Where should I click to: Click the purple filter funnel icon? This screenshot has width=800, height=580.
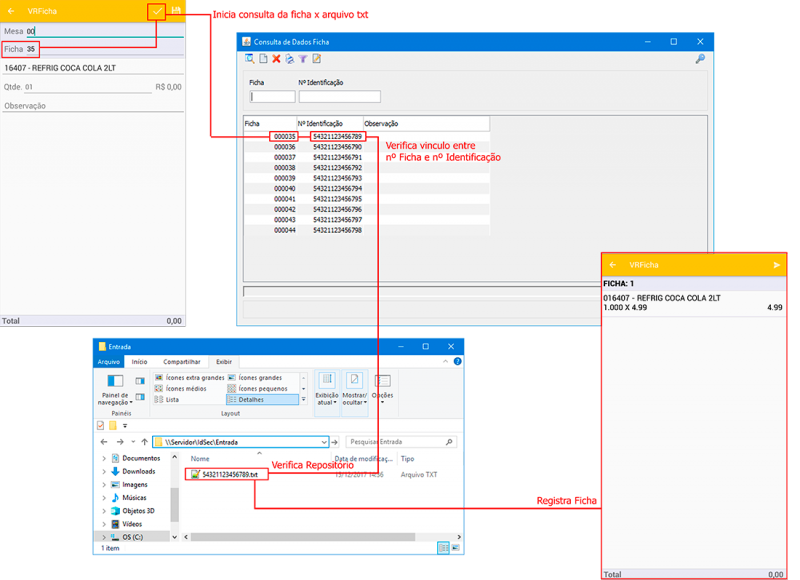[303, 59]
